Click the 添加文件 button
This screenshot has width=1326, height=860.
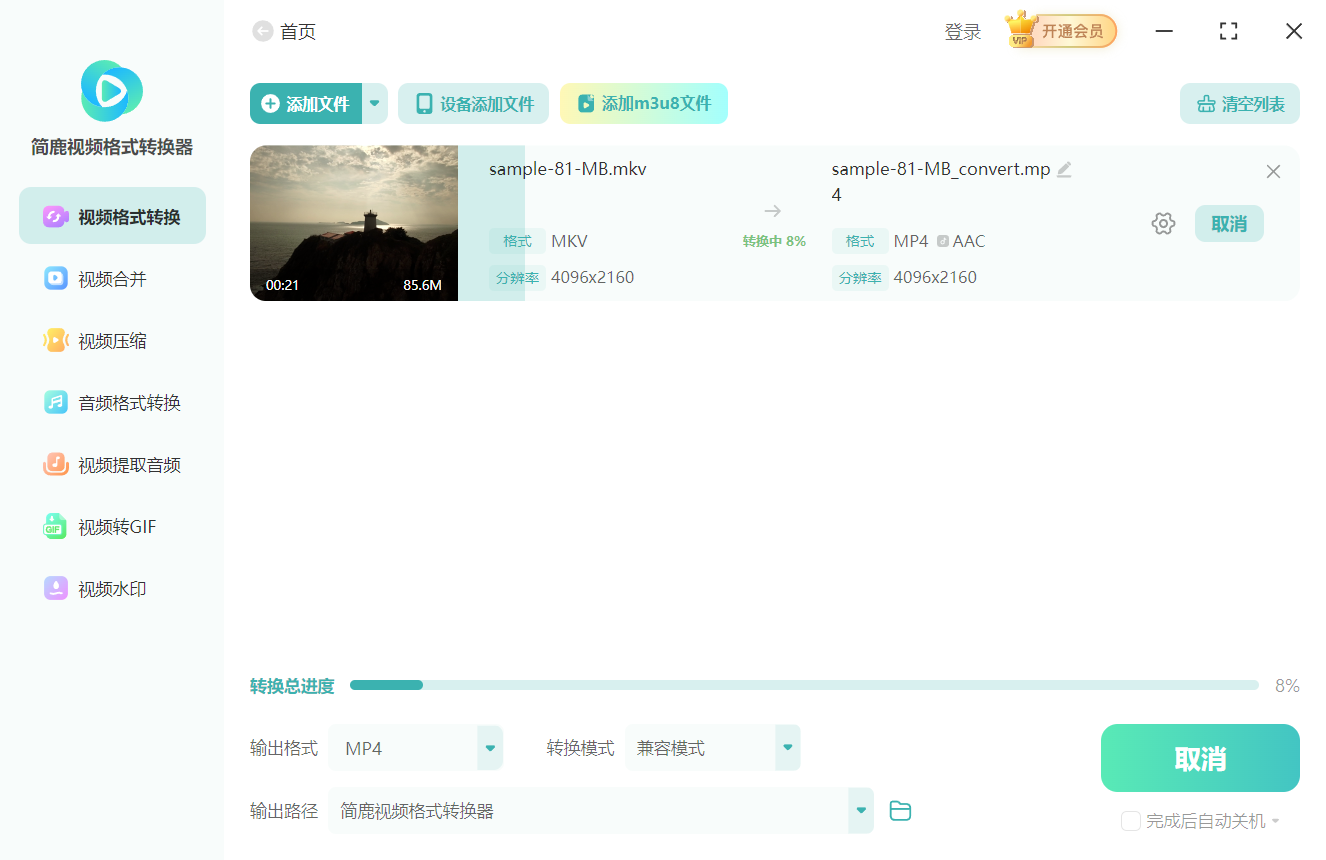click(x=306, y=103)
